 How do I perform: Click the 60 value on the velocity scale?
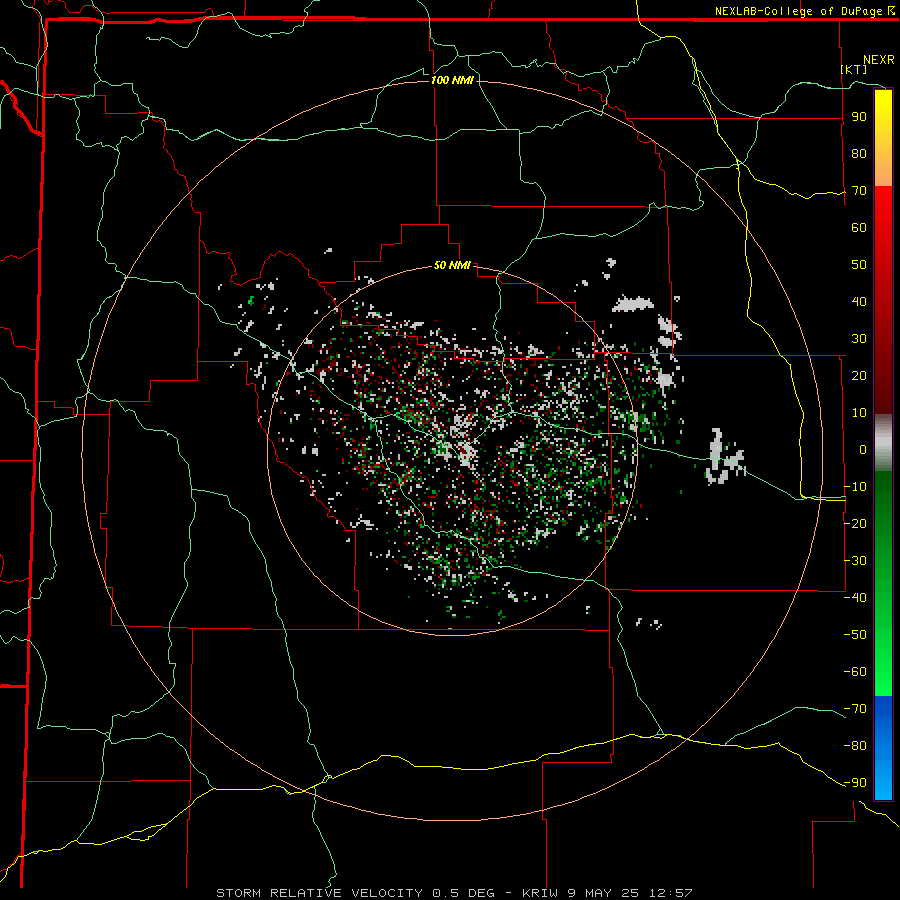(859, 228)
